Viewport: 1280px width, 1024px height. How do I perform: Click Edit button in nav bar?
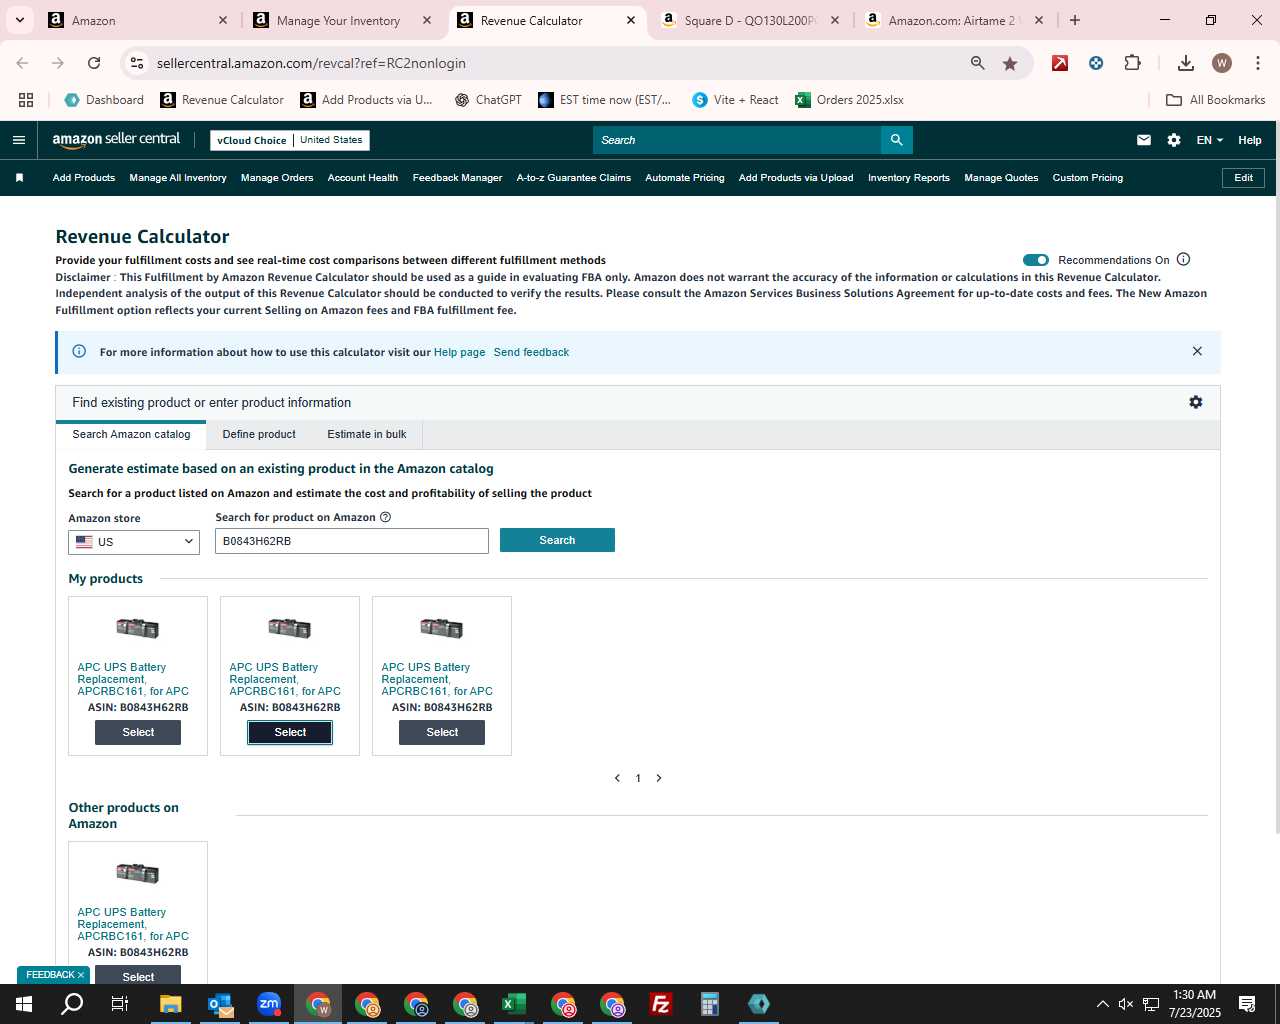[1243, 178]
